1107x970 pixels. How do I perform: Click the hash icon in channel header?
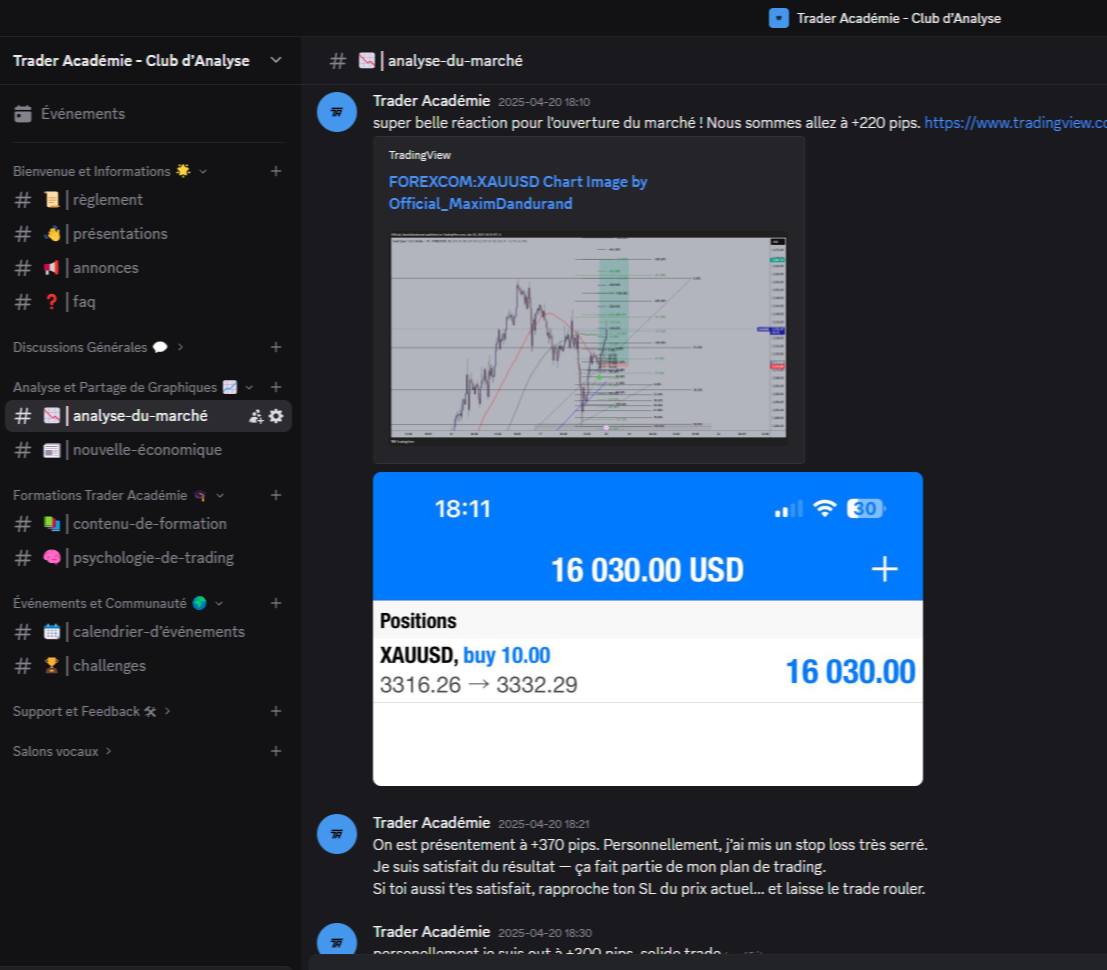(337, 61)
